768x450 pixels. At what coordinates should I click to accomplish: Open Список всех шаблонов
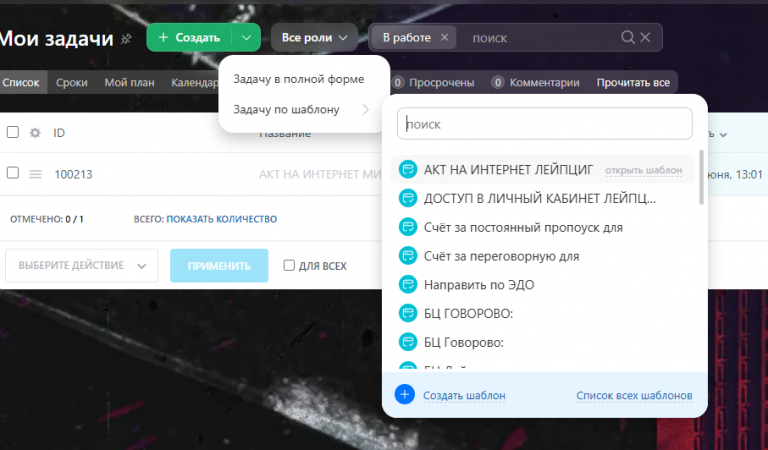coord(634,395)
